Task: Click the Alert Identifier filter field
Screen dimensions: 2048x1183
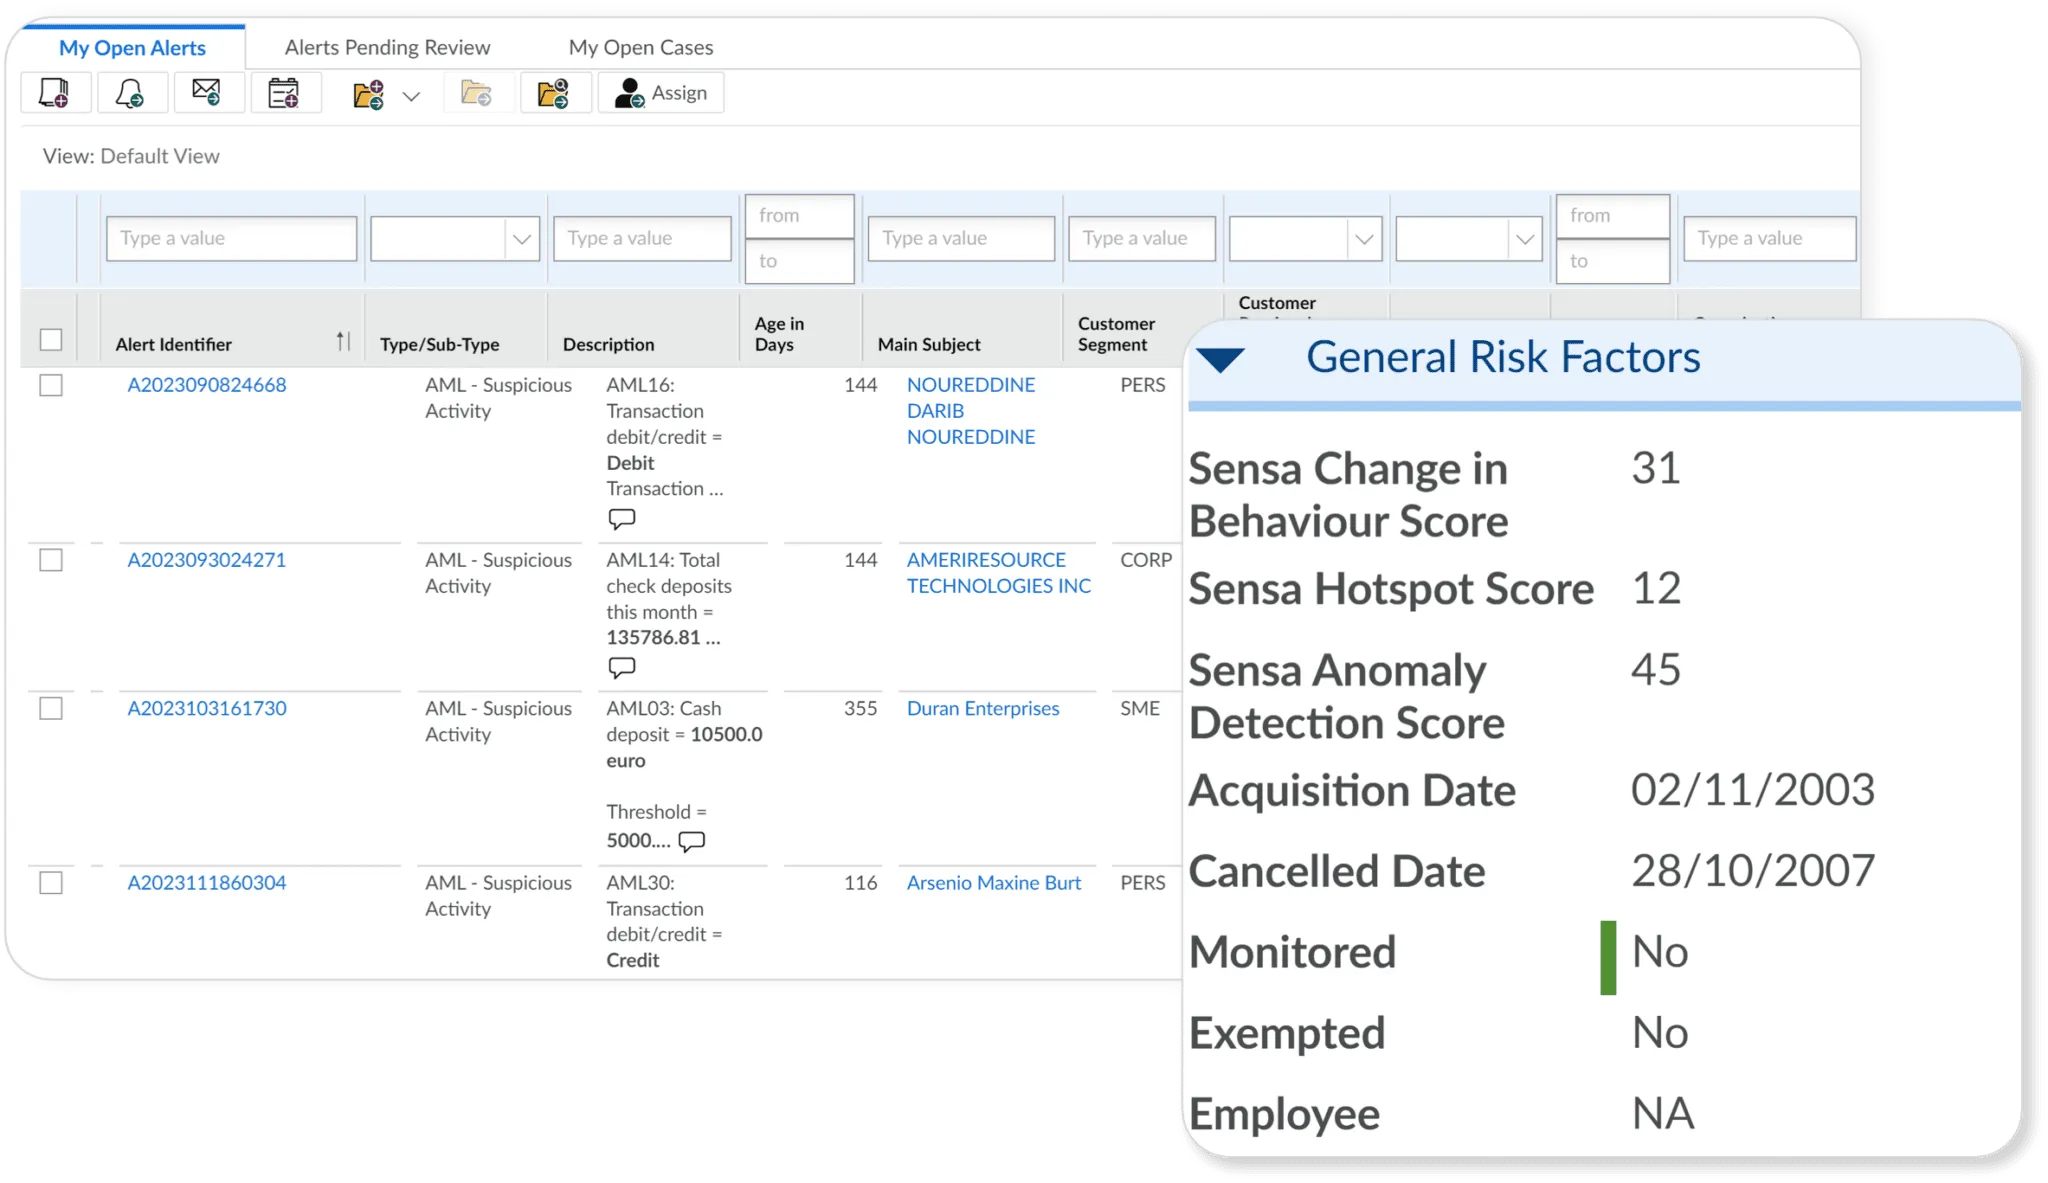Action: 231,239
